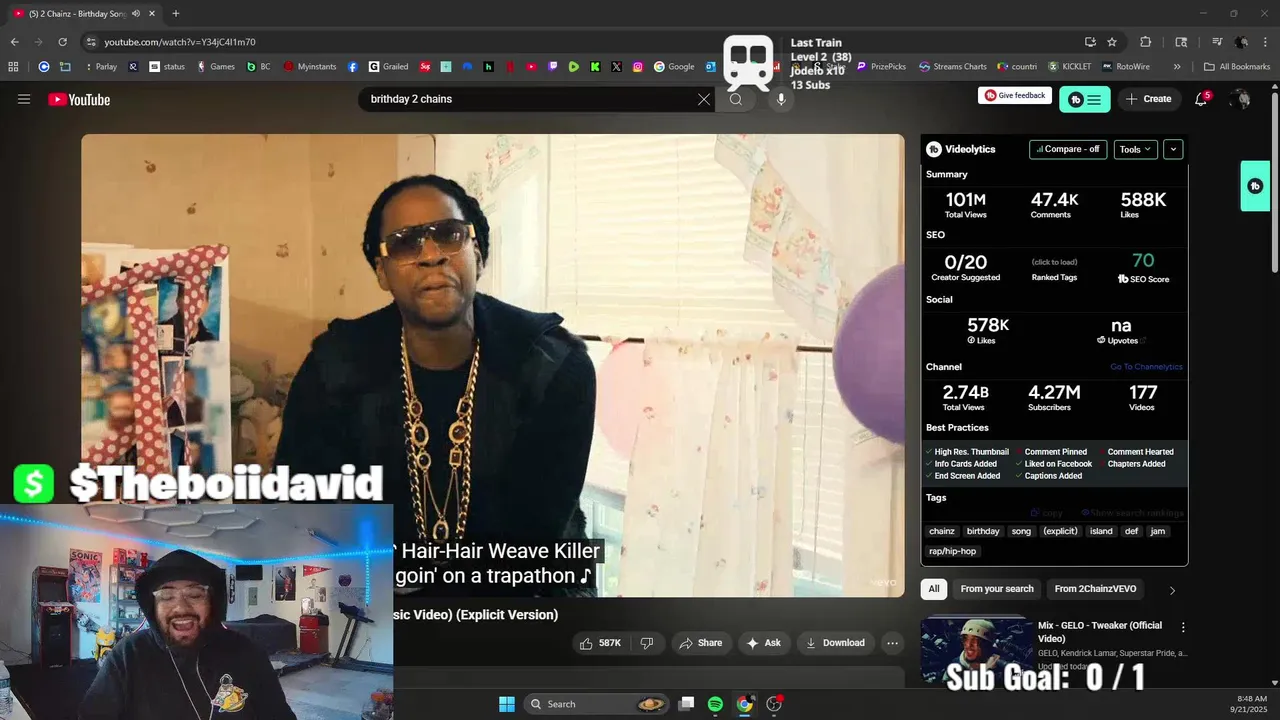Click the browser back arrow
Image resolution: width=1280 pixels, height=720 pixels.
click(x=14, y=42)
